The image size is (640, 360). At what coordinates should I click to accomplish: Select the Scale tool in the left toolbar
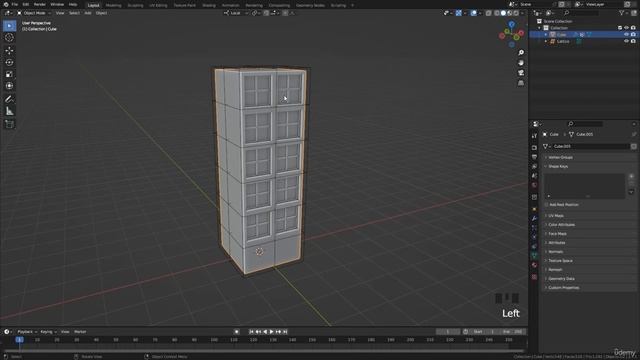9,74
